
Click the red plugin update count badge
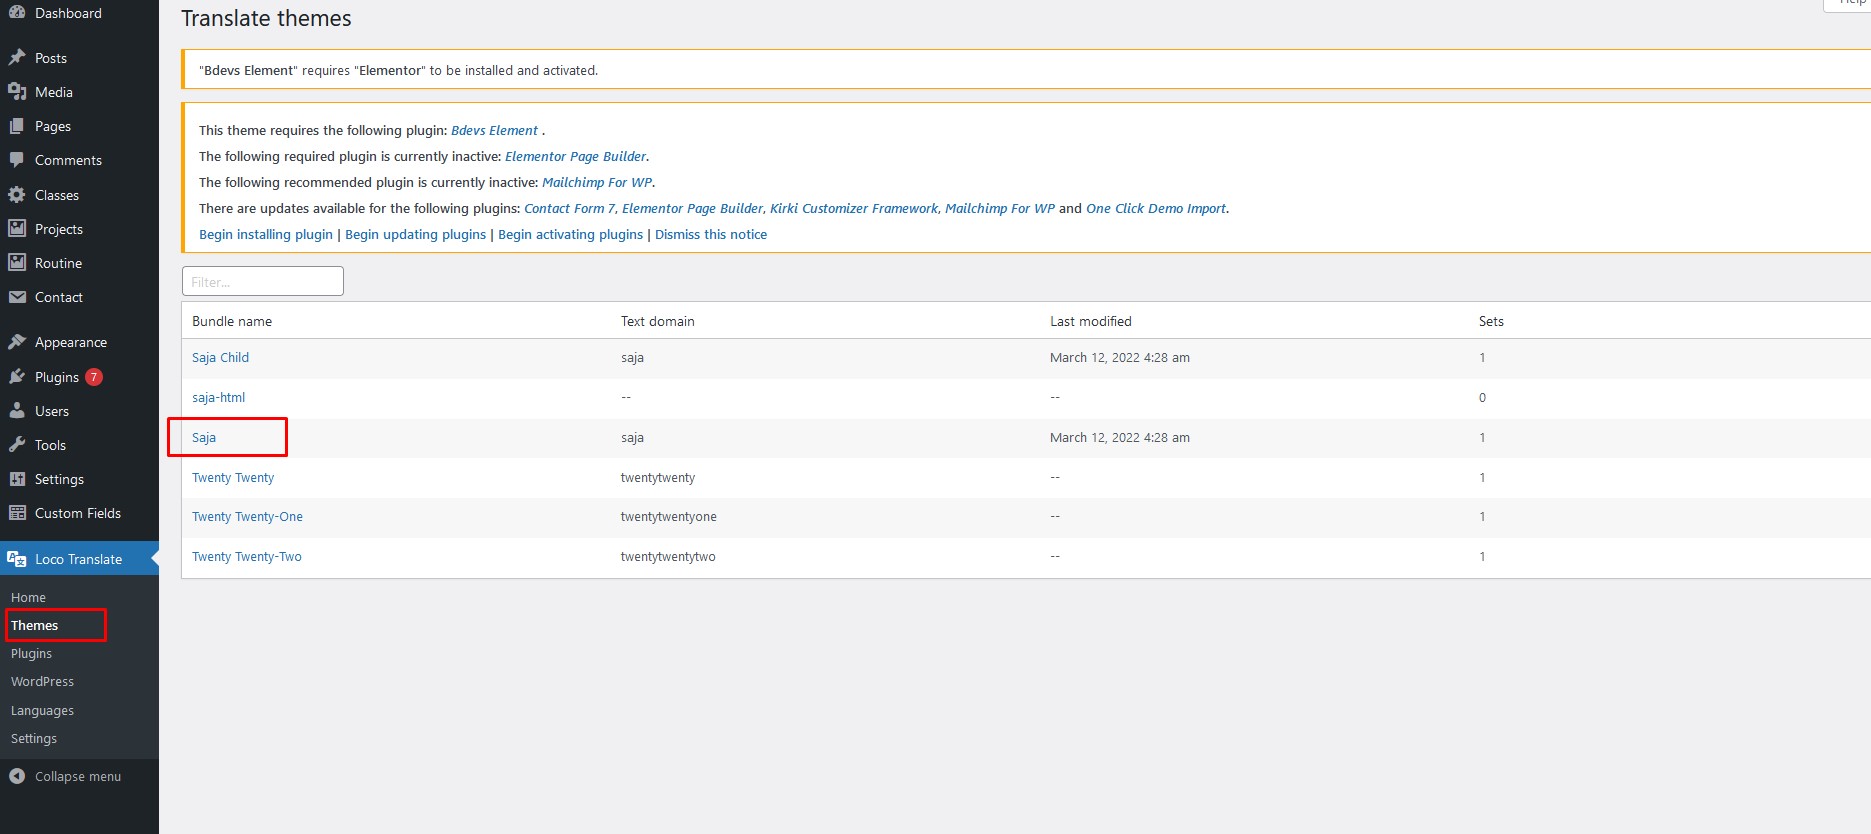pos(94,377)
